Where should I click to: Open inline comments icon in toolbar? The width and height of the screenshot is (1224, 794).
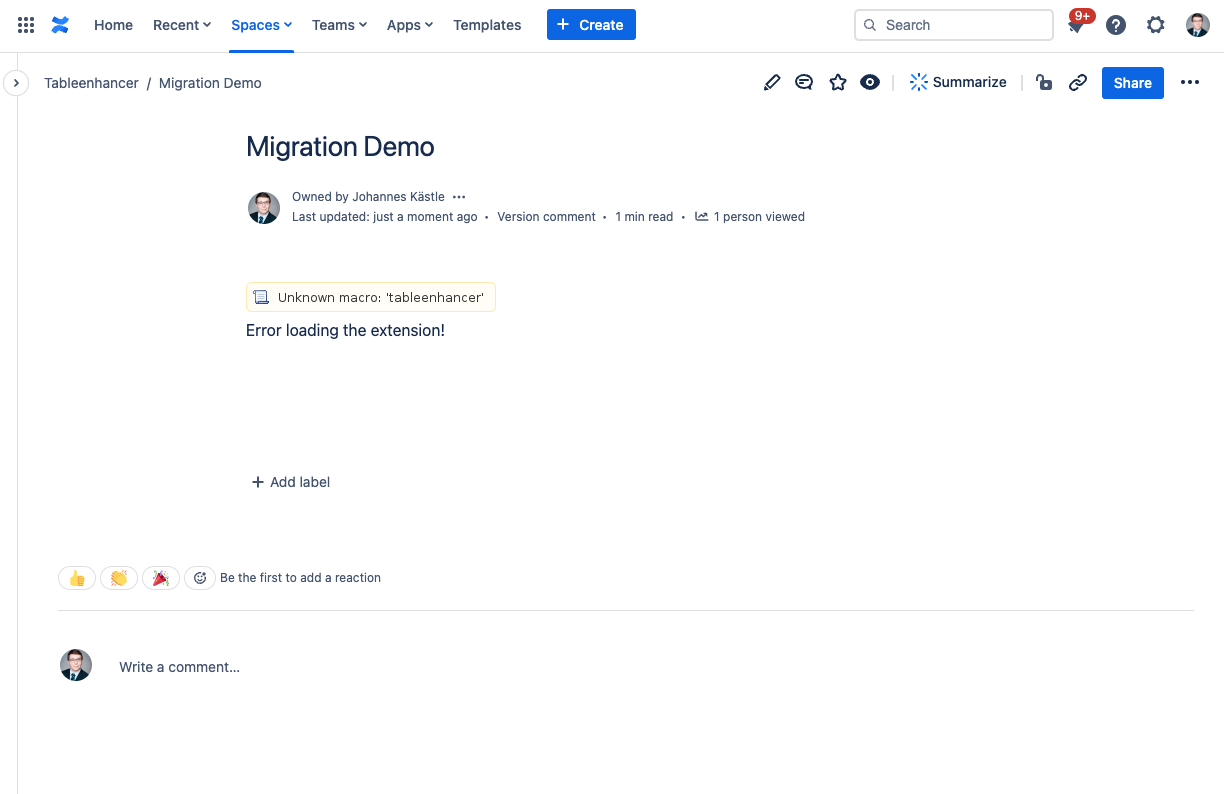[804, 83]
